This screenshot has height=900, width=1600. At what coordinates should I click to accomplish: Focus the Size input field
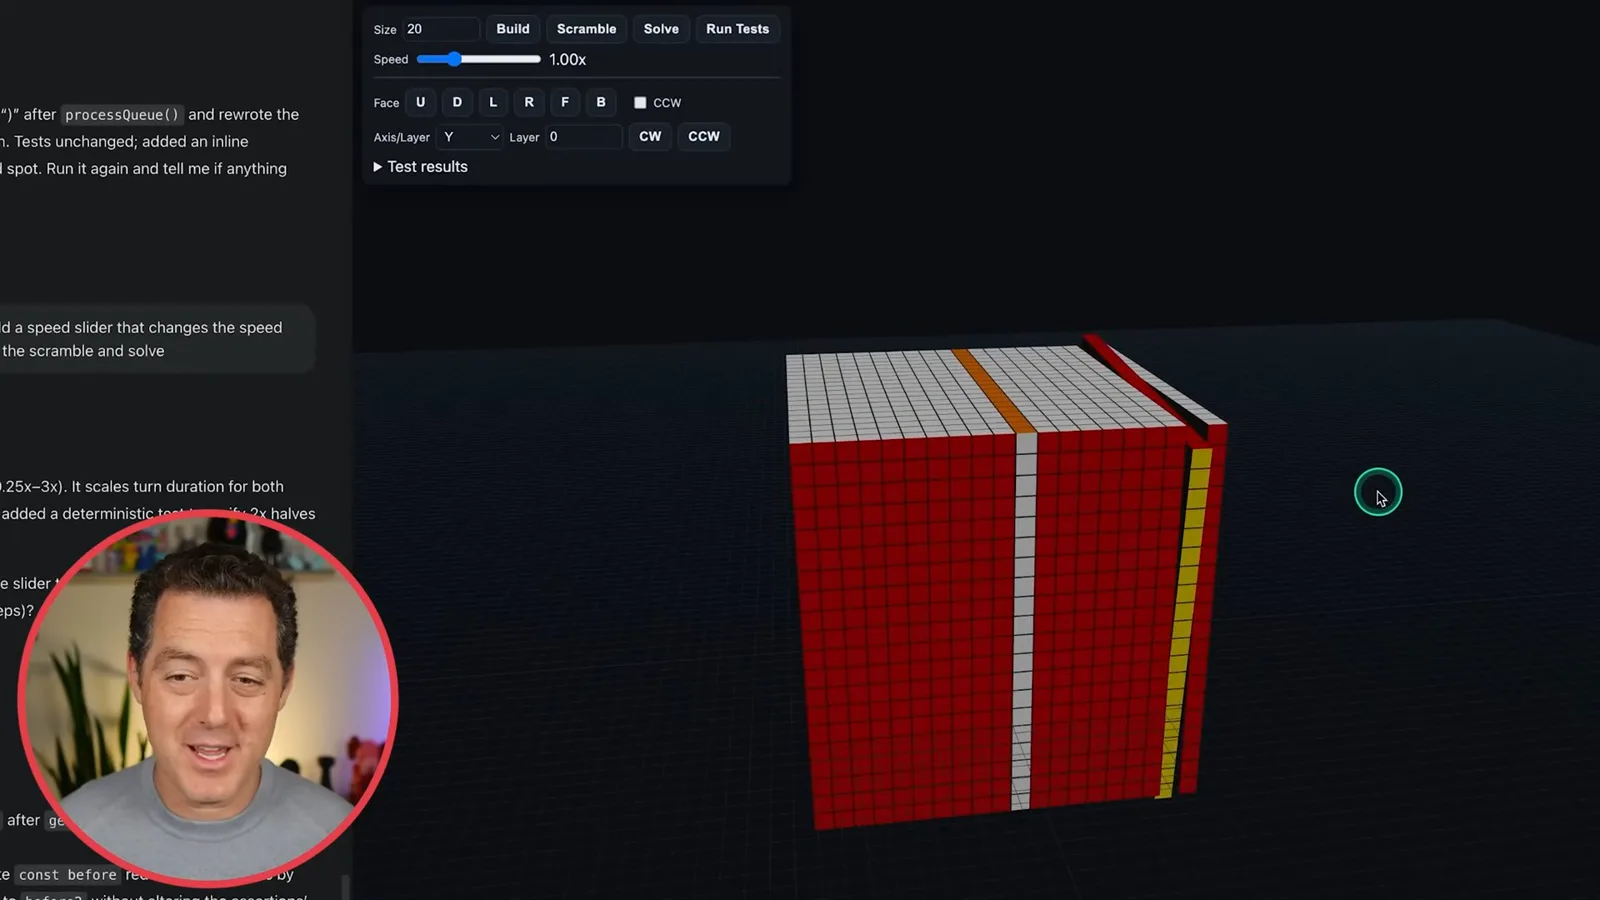(x=440, y=29)
